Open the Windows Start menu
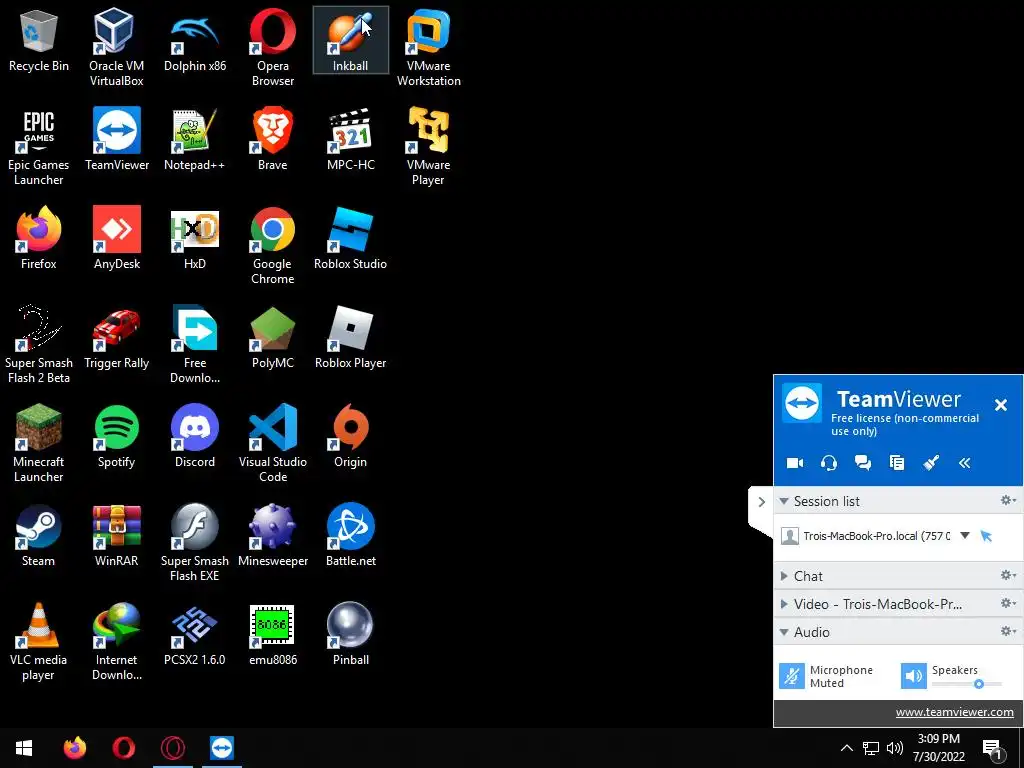 24,748
